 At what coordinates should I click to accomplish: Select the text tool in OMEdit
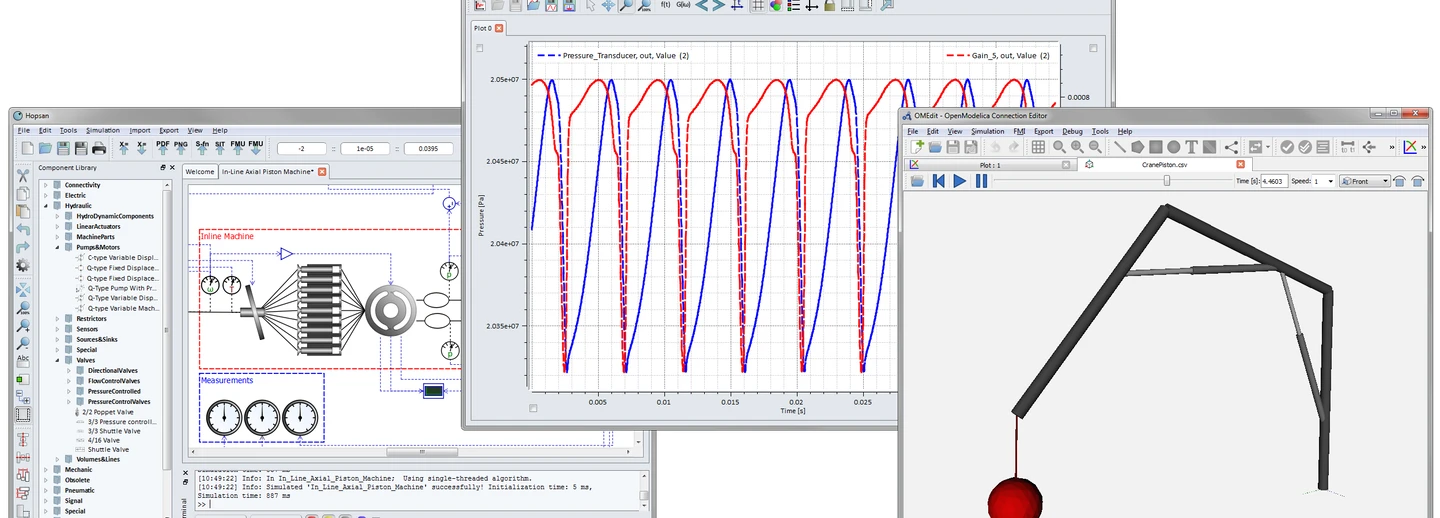tap(1192, 147)
